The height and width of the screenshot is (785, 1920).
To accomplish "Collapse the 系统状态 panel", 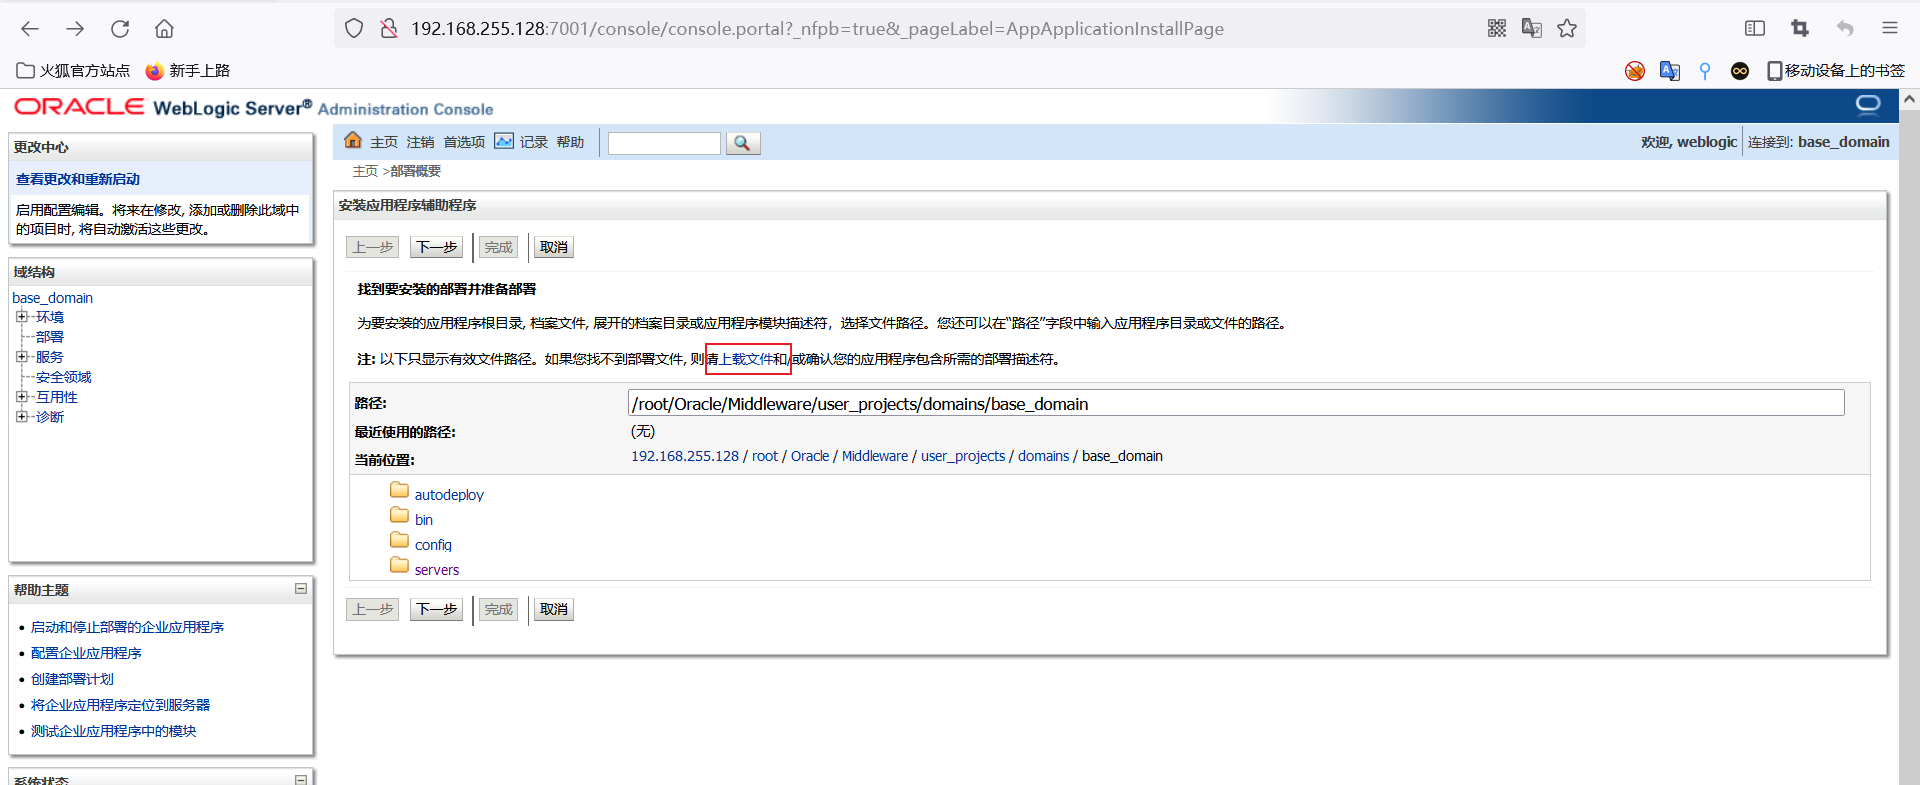I will pos(301,780).
